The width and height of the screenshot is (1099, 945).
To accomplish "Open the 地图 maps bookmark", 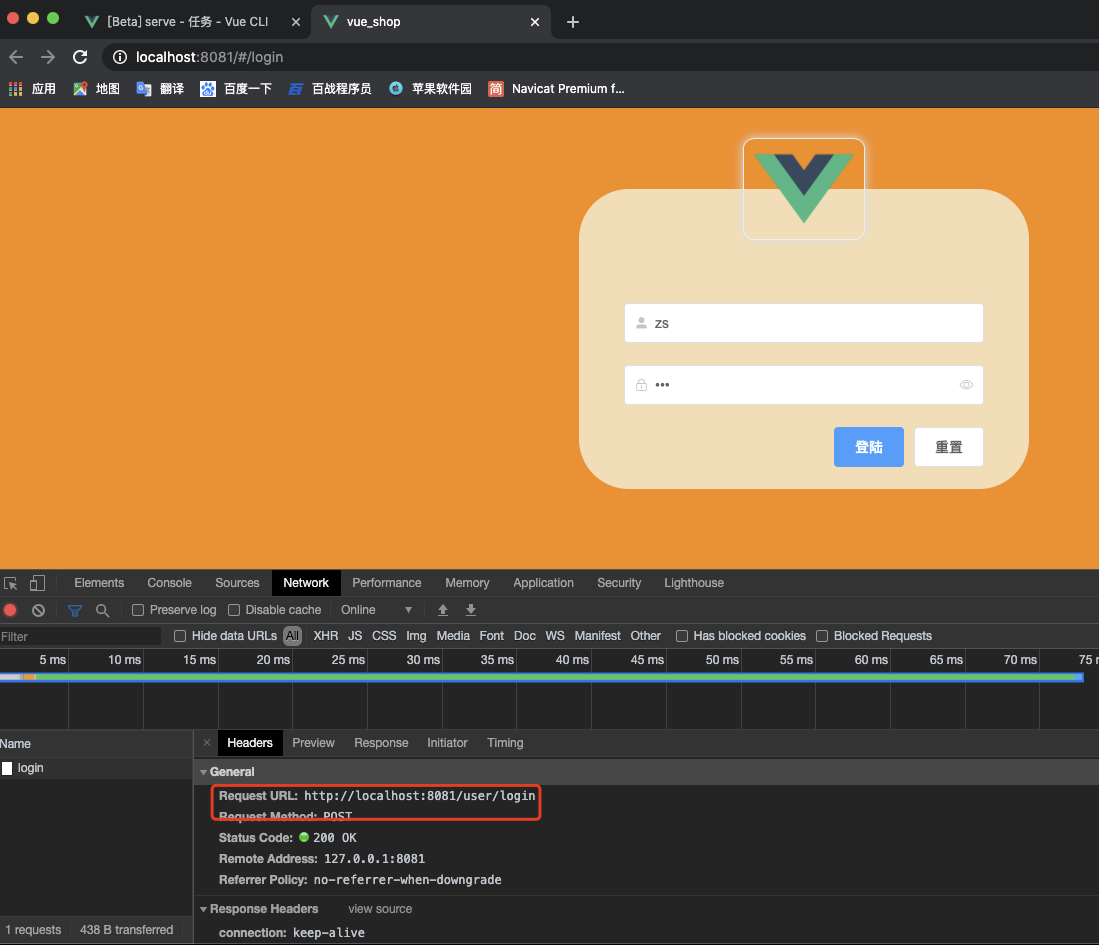I will [x=97, y=89].
